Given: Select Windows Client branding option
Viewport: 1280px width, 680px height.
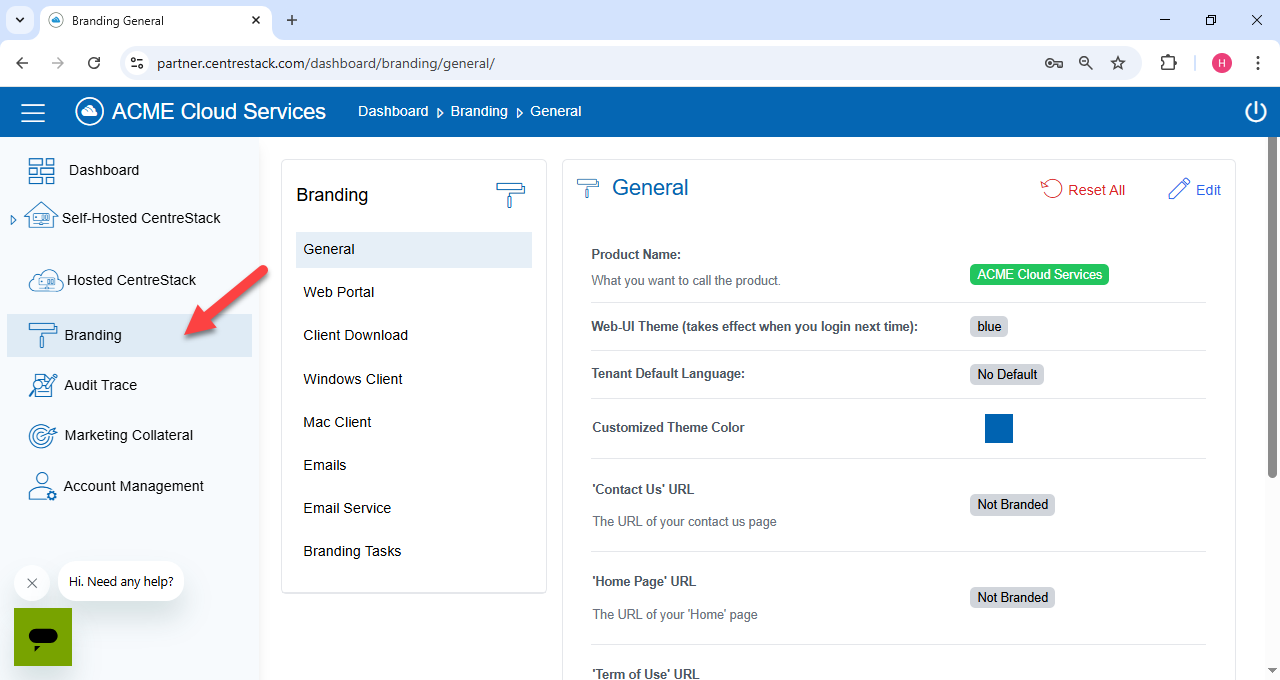Looking at the screenshot, I should (353, 379).
